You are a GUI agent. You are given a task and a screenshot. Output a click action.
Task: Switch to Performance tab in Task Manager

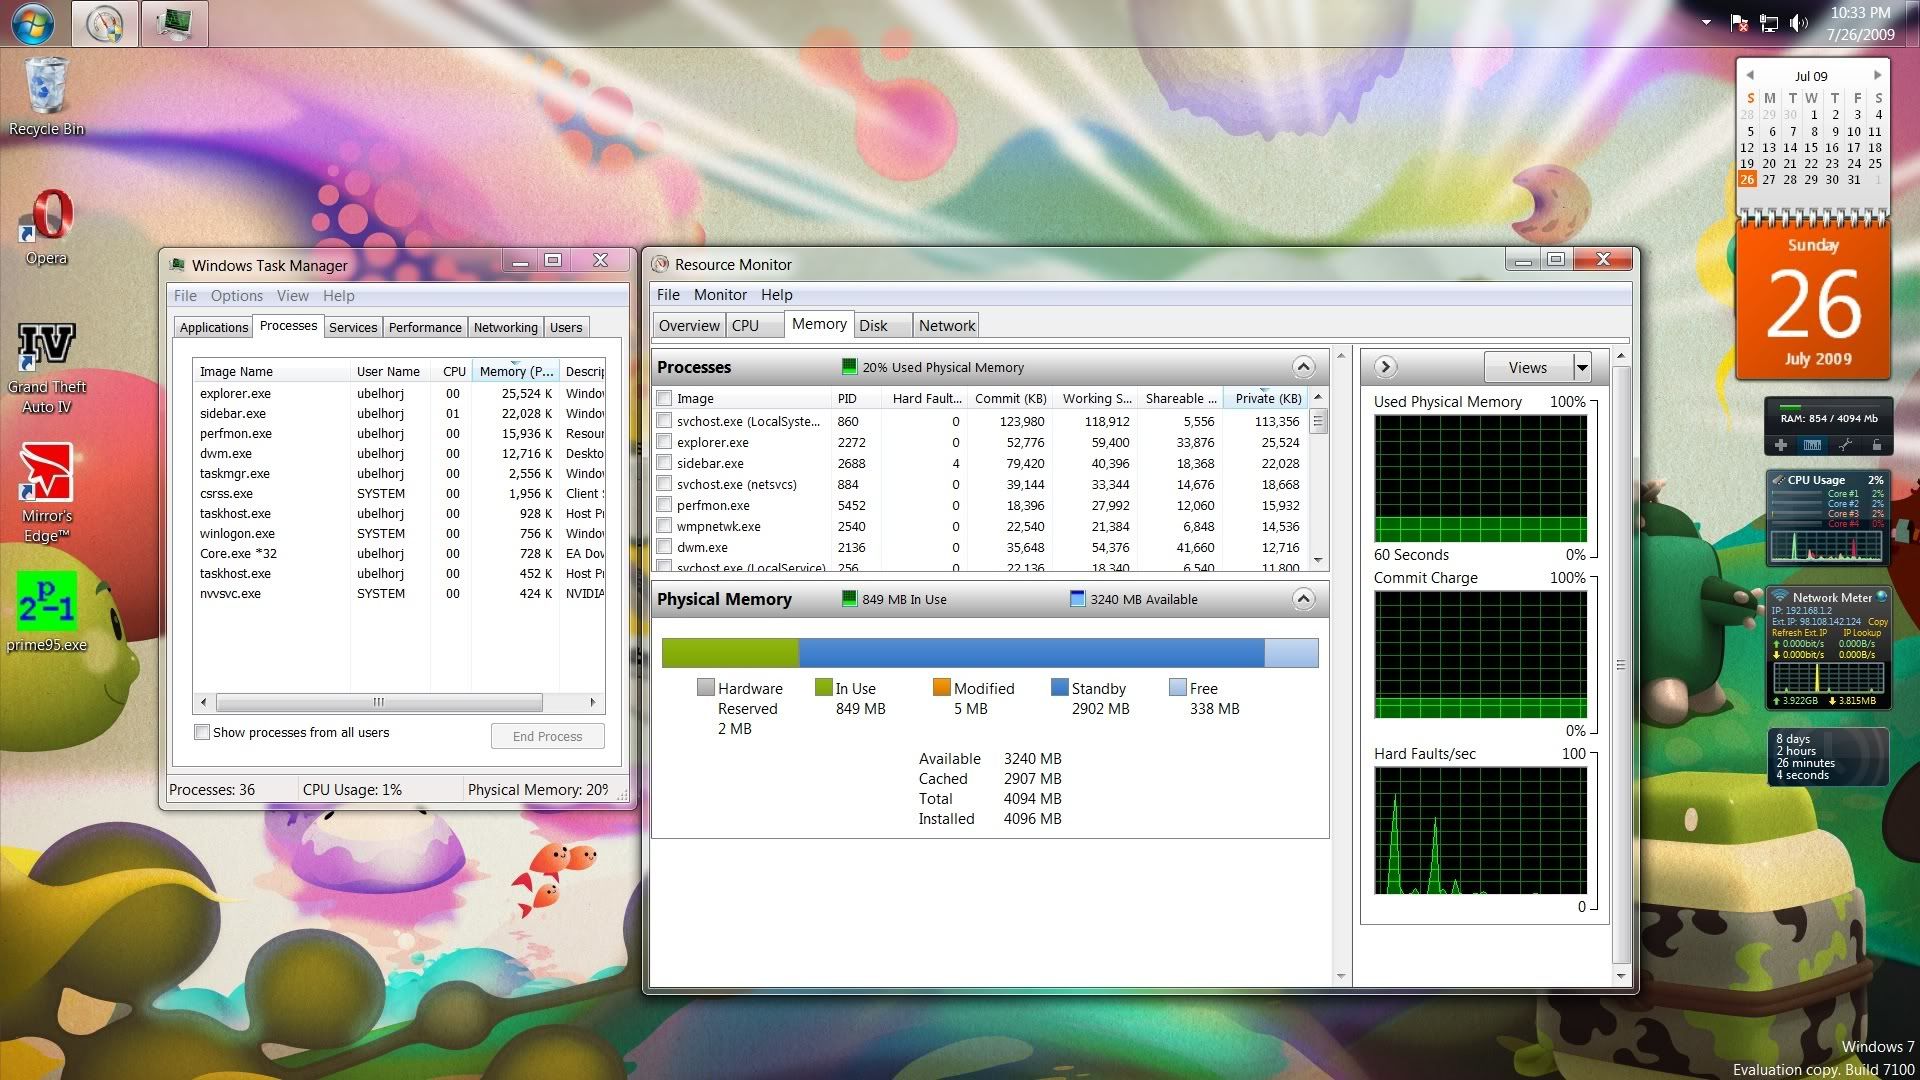tap(425, 327)
